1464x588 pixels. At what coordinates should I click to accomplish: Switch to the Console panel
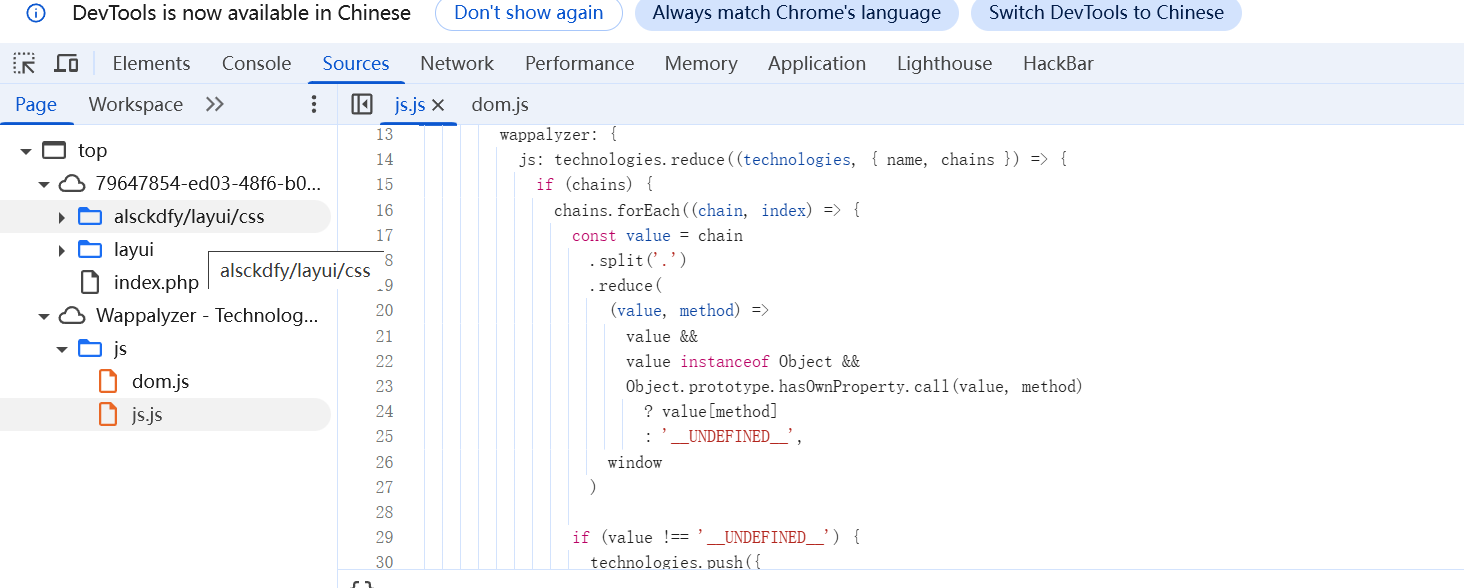[256, 64]
